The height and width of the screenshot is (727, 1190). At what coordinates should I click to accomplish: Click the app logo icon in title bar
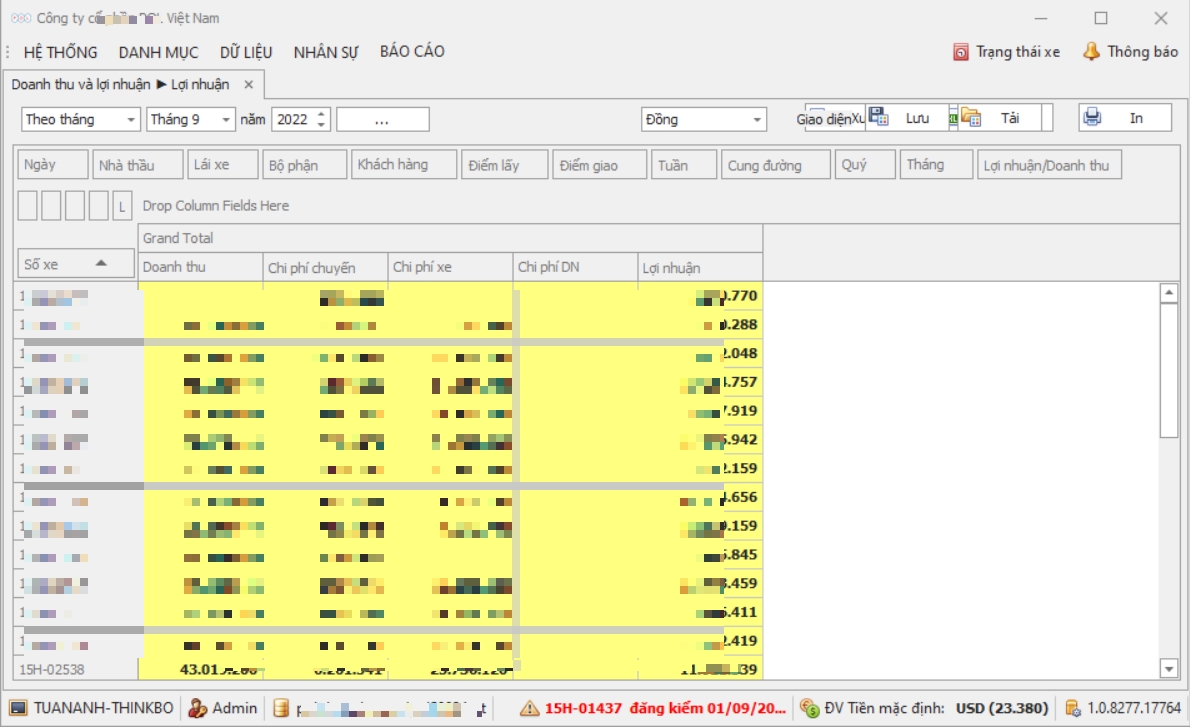21,18
